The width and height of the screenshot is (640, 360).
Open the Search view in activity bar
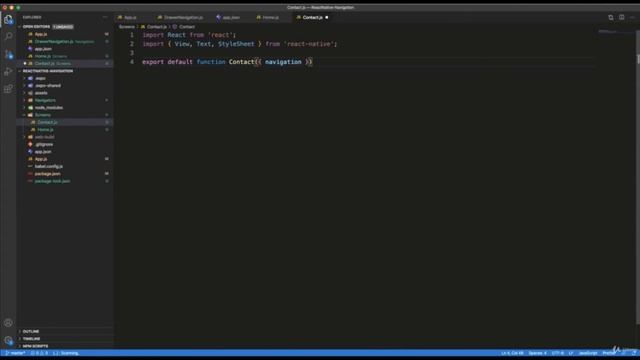point(8,36)
